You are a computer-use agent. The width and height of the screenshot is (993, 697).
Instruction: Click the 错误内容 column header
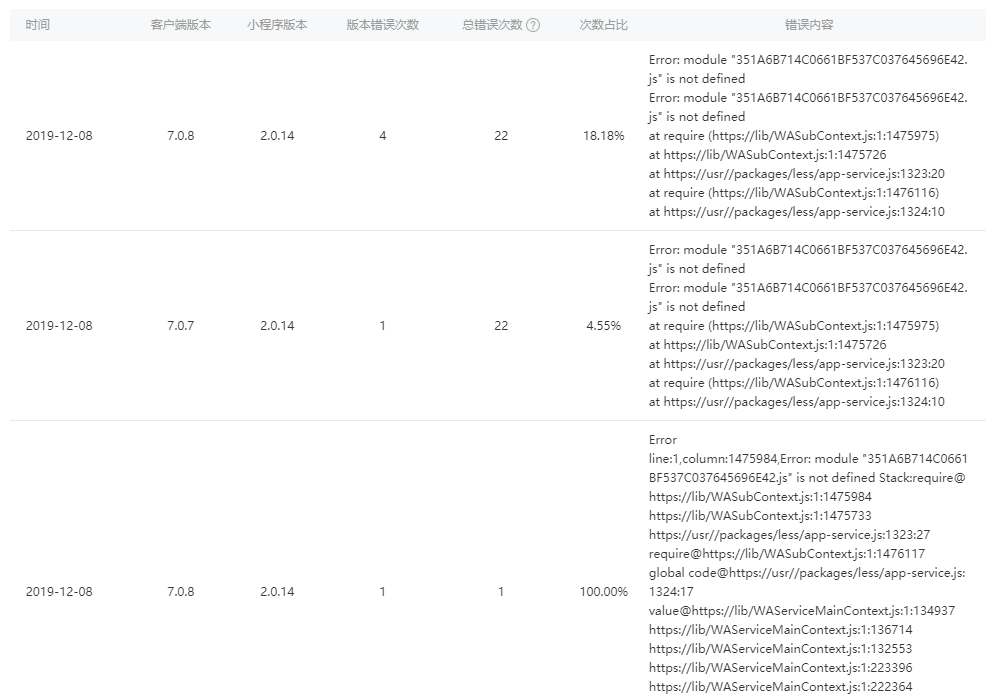(x=809, y=25)
